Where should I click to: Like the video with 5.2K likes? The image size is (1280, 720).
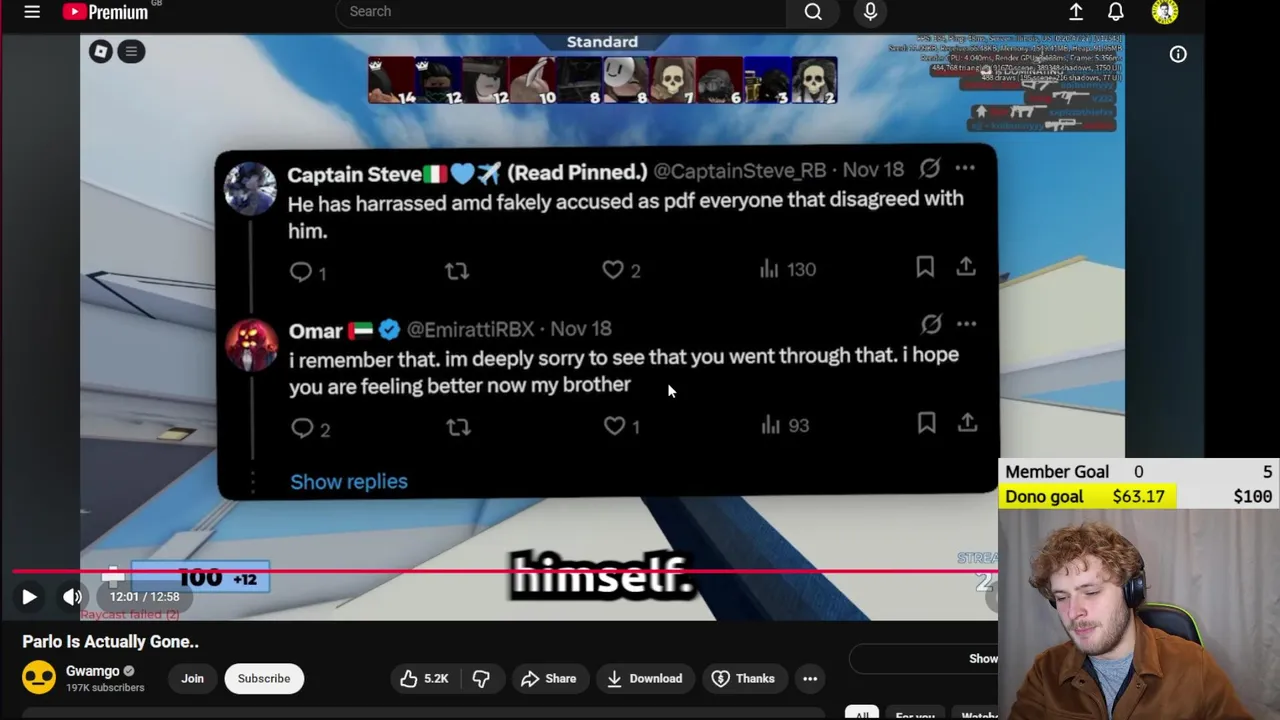(424, 679)
